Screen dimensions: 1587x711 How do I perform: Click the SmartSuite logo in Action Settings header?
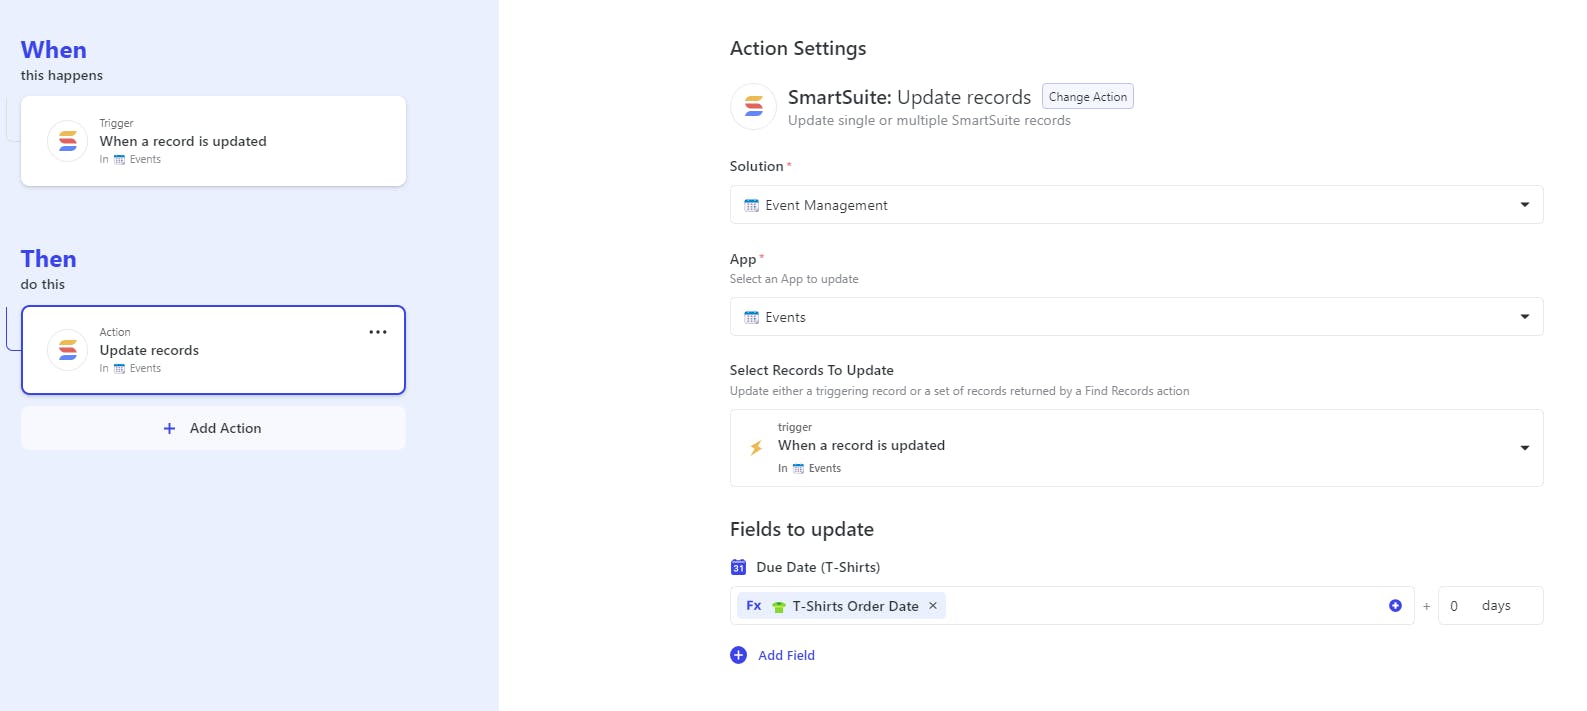tap(754, 106)
